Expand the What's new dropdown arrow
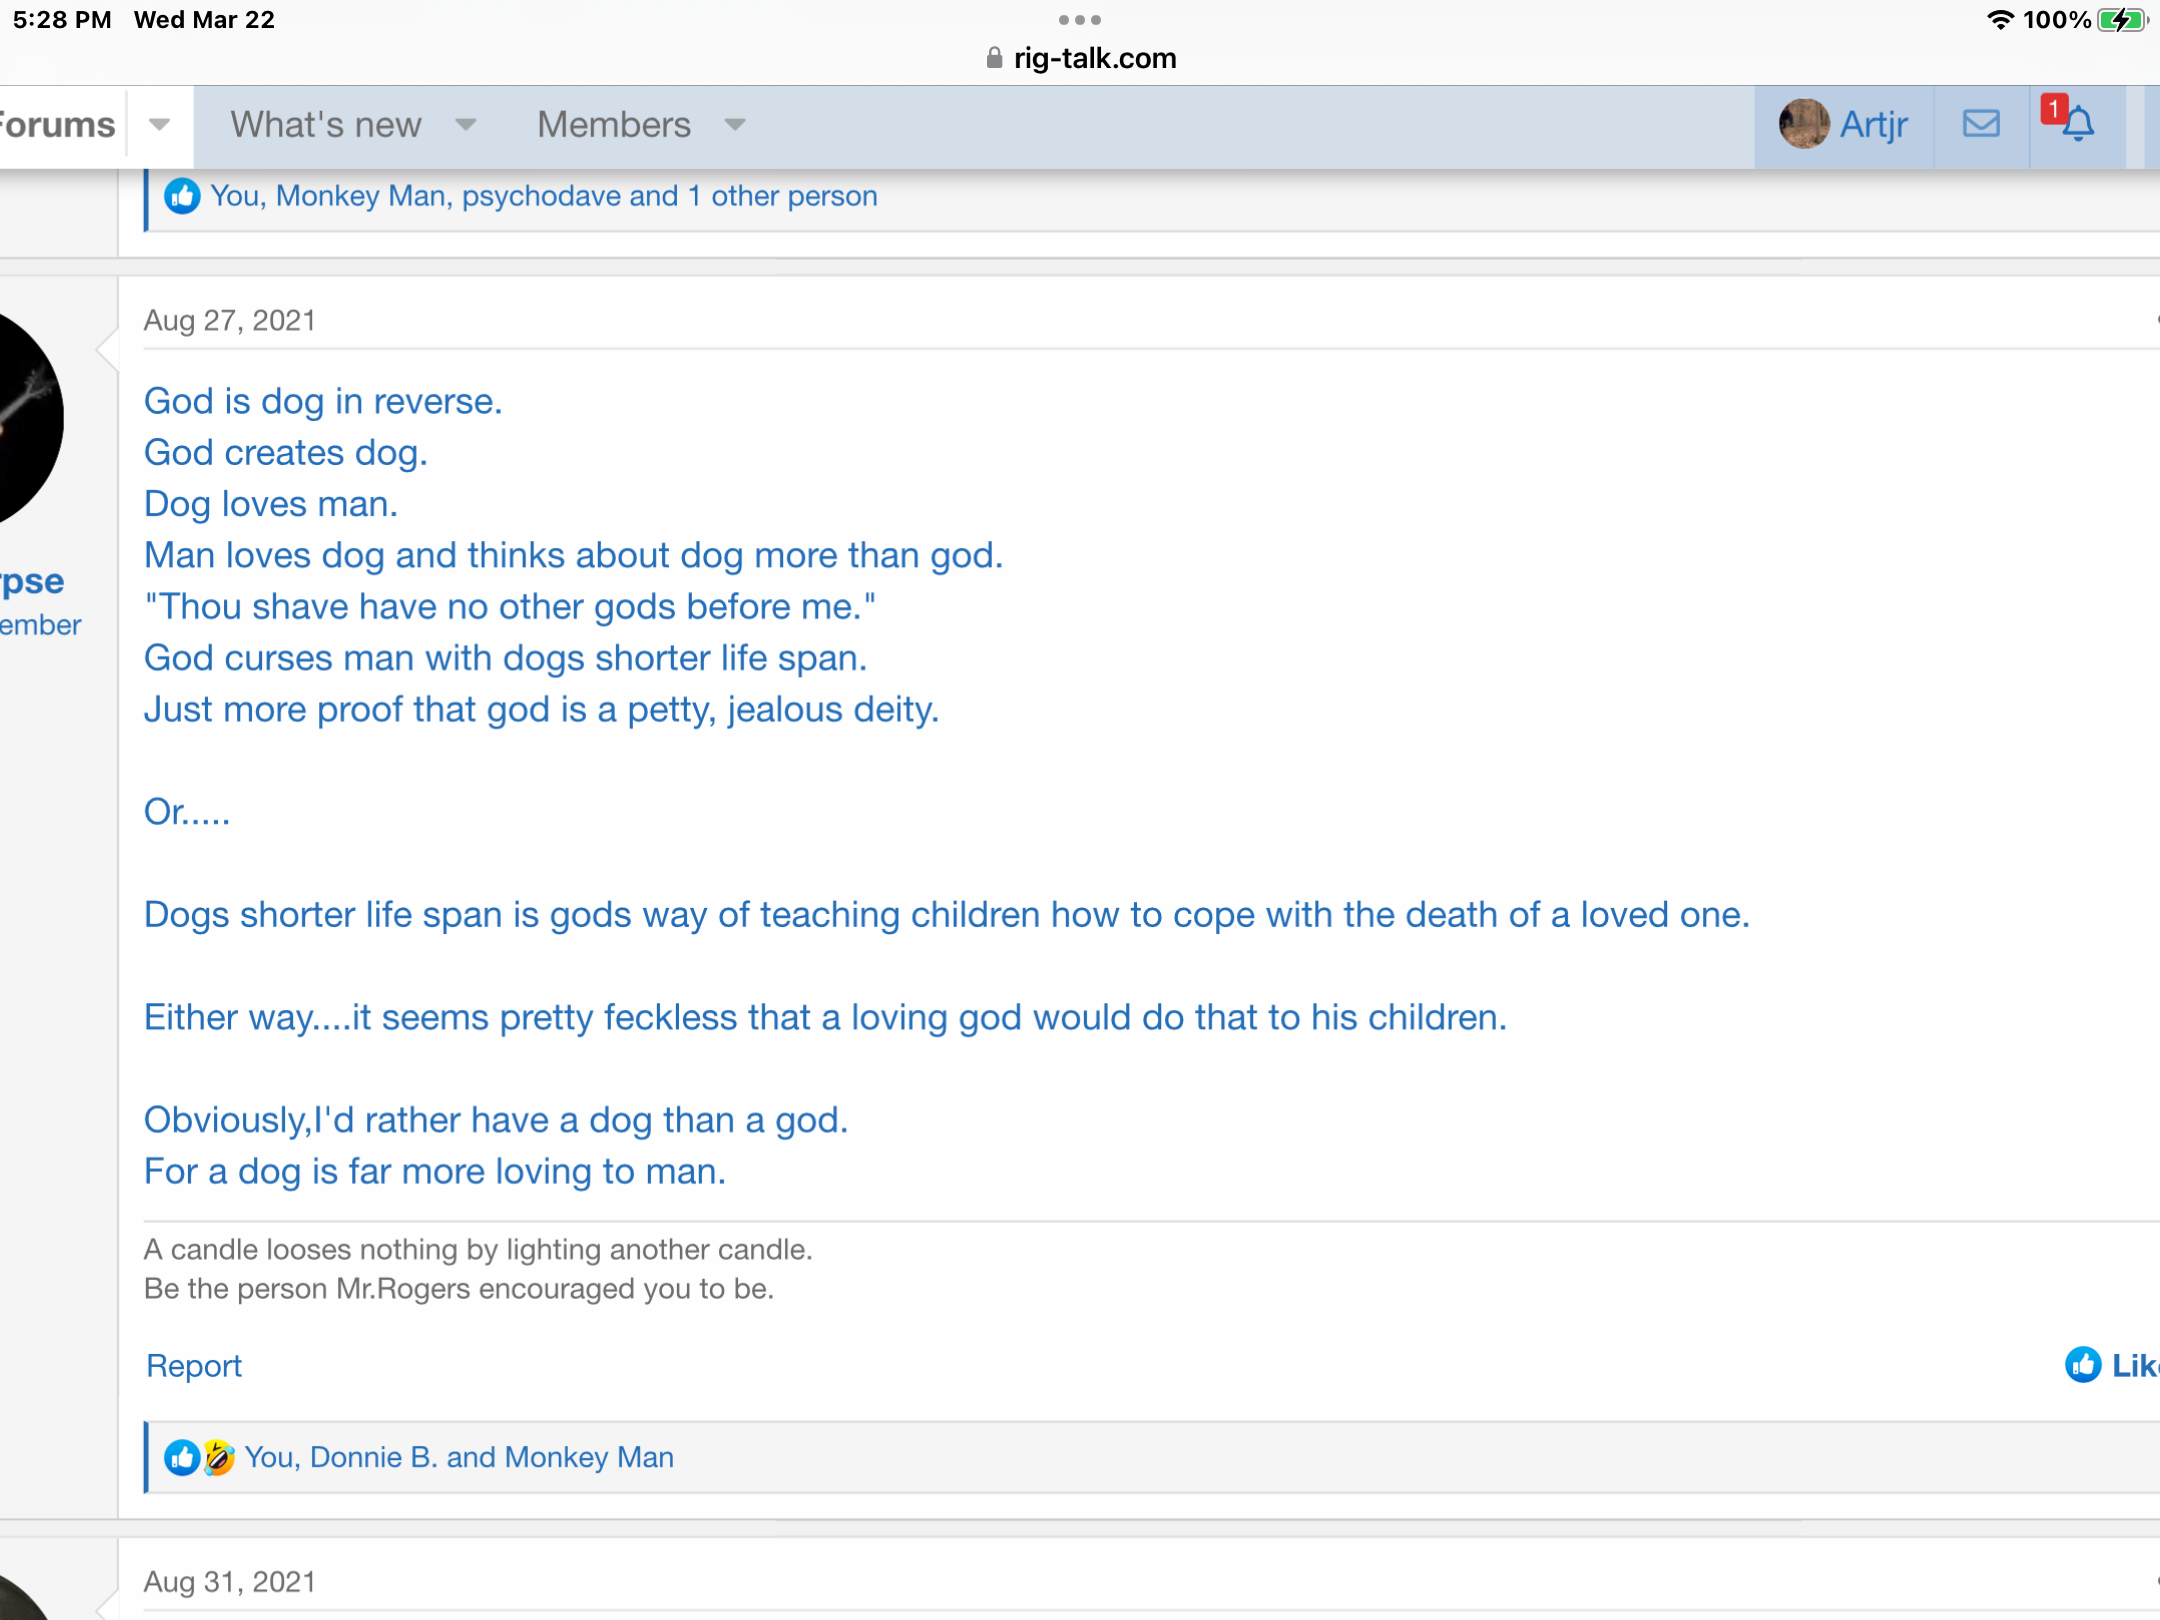Viewport: 2160px width, 1620px height. tap(465, 125)
